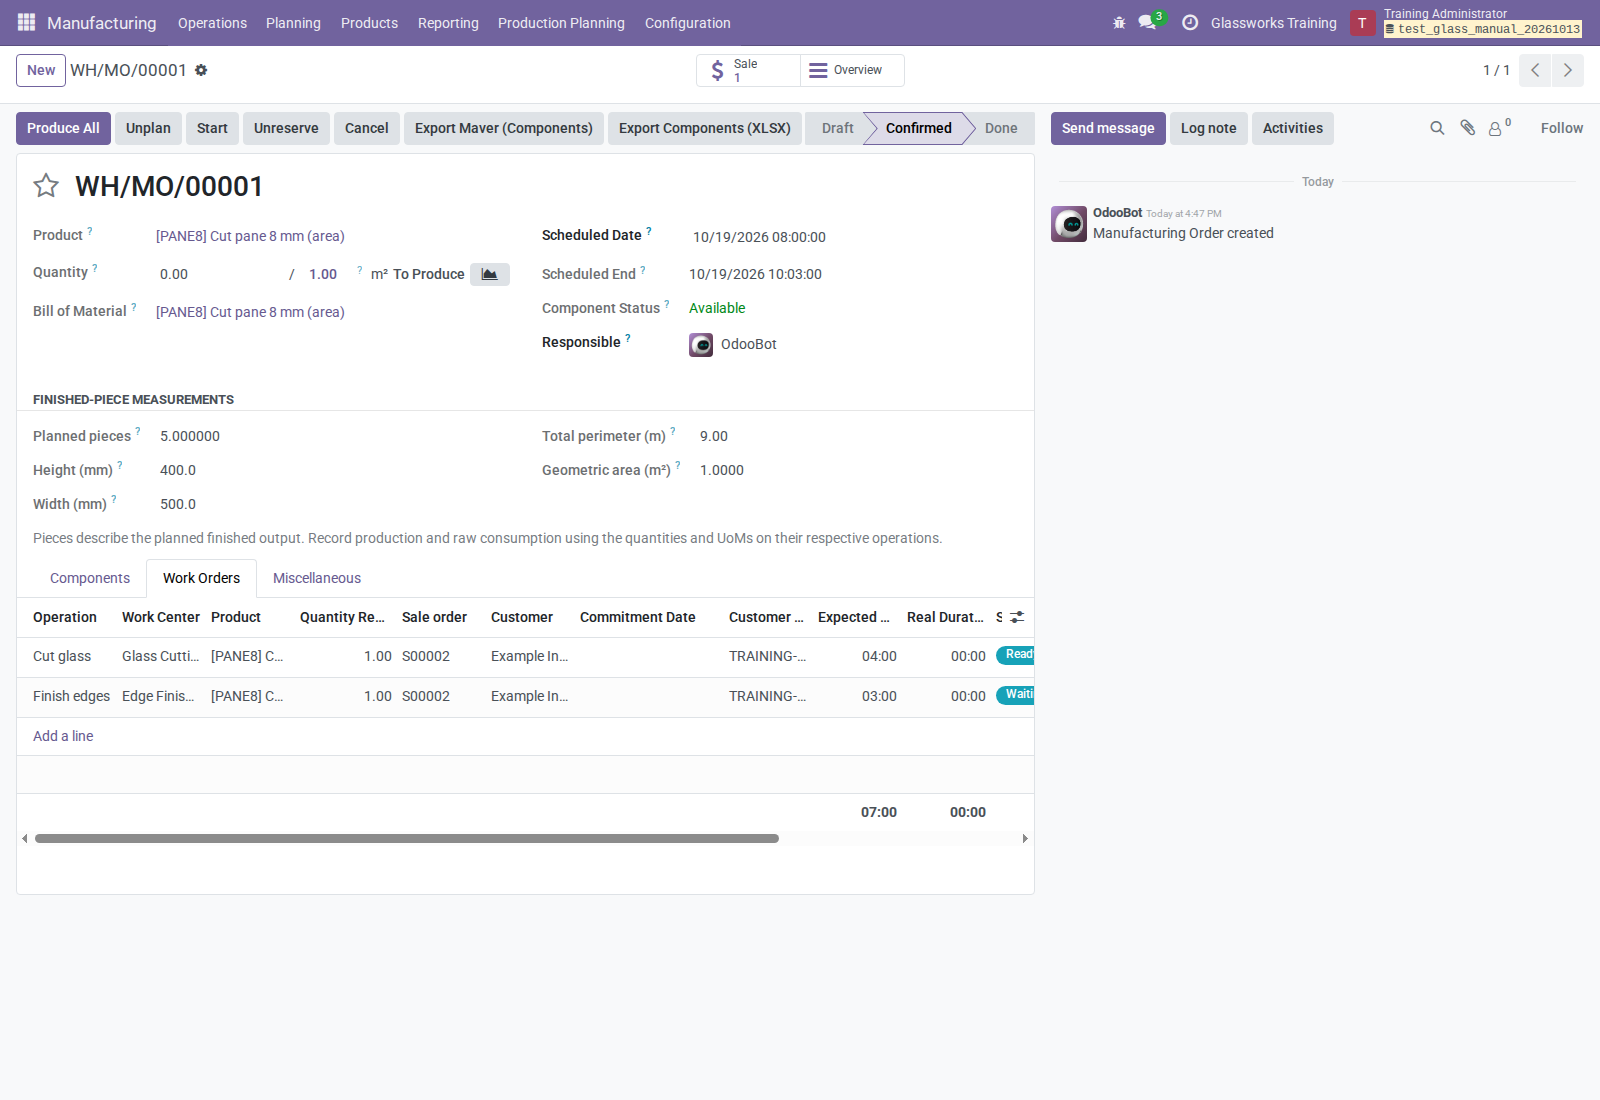The image size is (1600, 1100).
Task: Go to the previous record arrow
Action: coord(1535,70)
